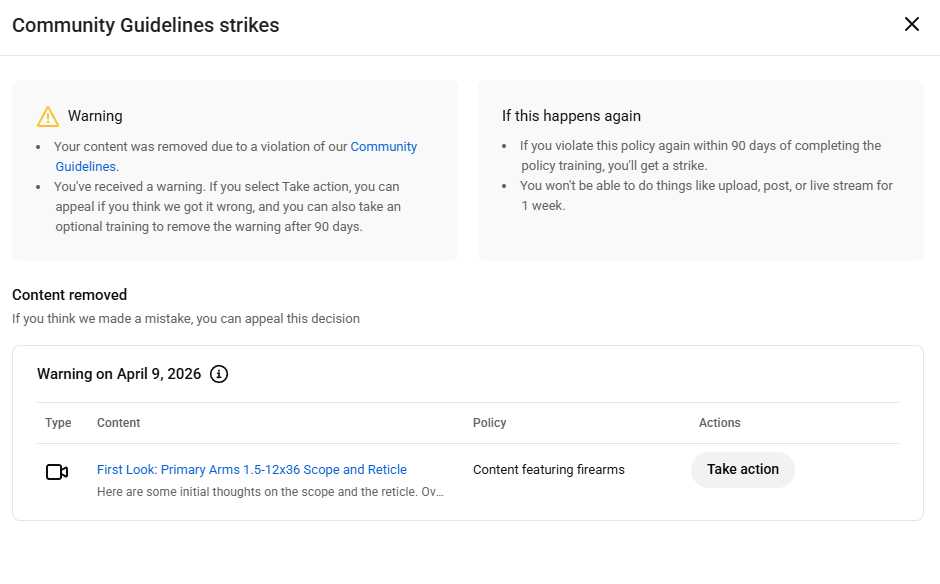Click the Policy column header
Screen dimensions: 940x584
coord(489,423)
